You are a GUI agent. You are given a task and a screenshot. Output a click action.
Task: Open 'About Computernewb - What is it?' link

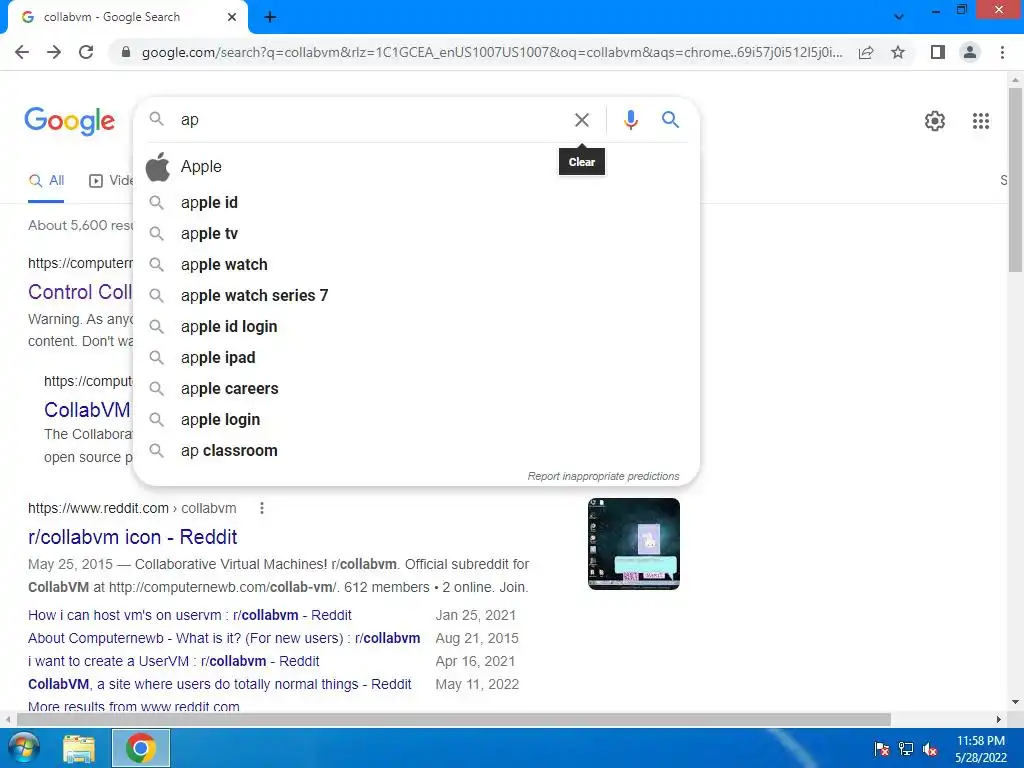coord(224,638)
